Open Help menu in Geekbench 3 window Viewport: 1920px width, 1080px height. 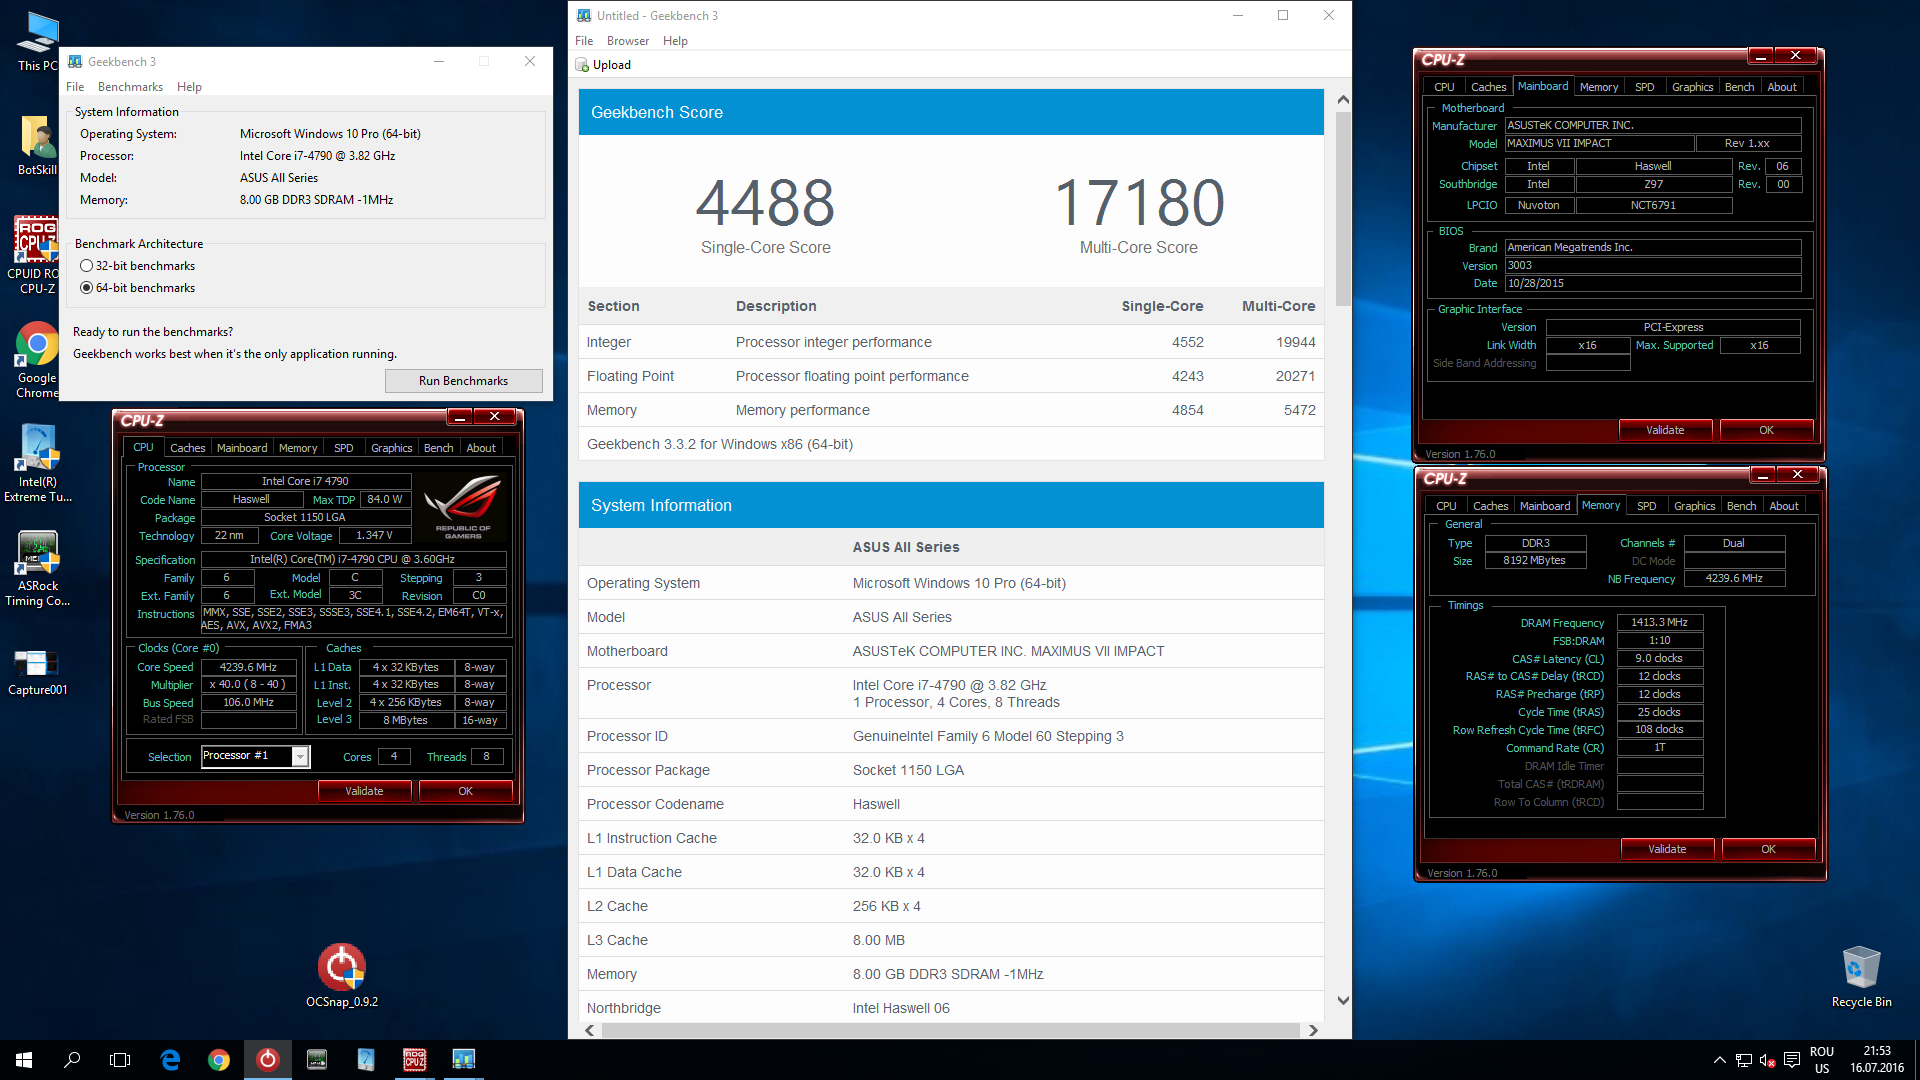tap(189, 87)
